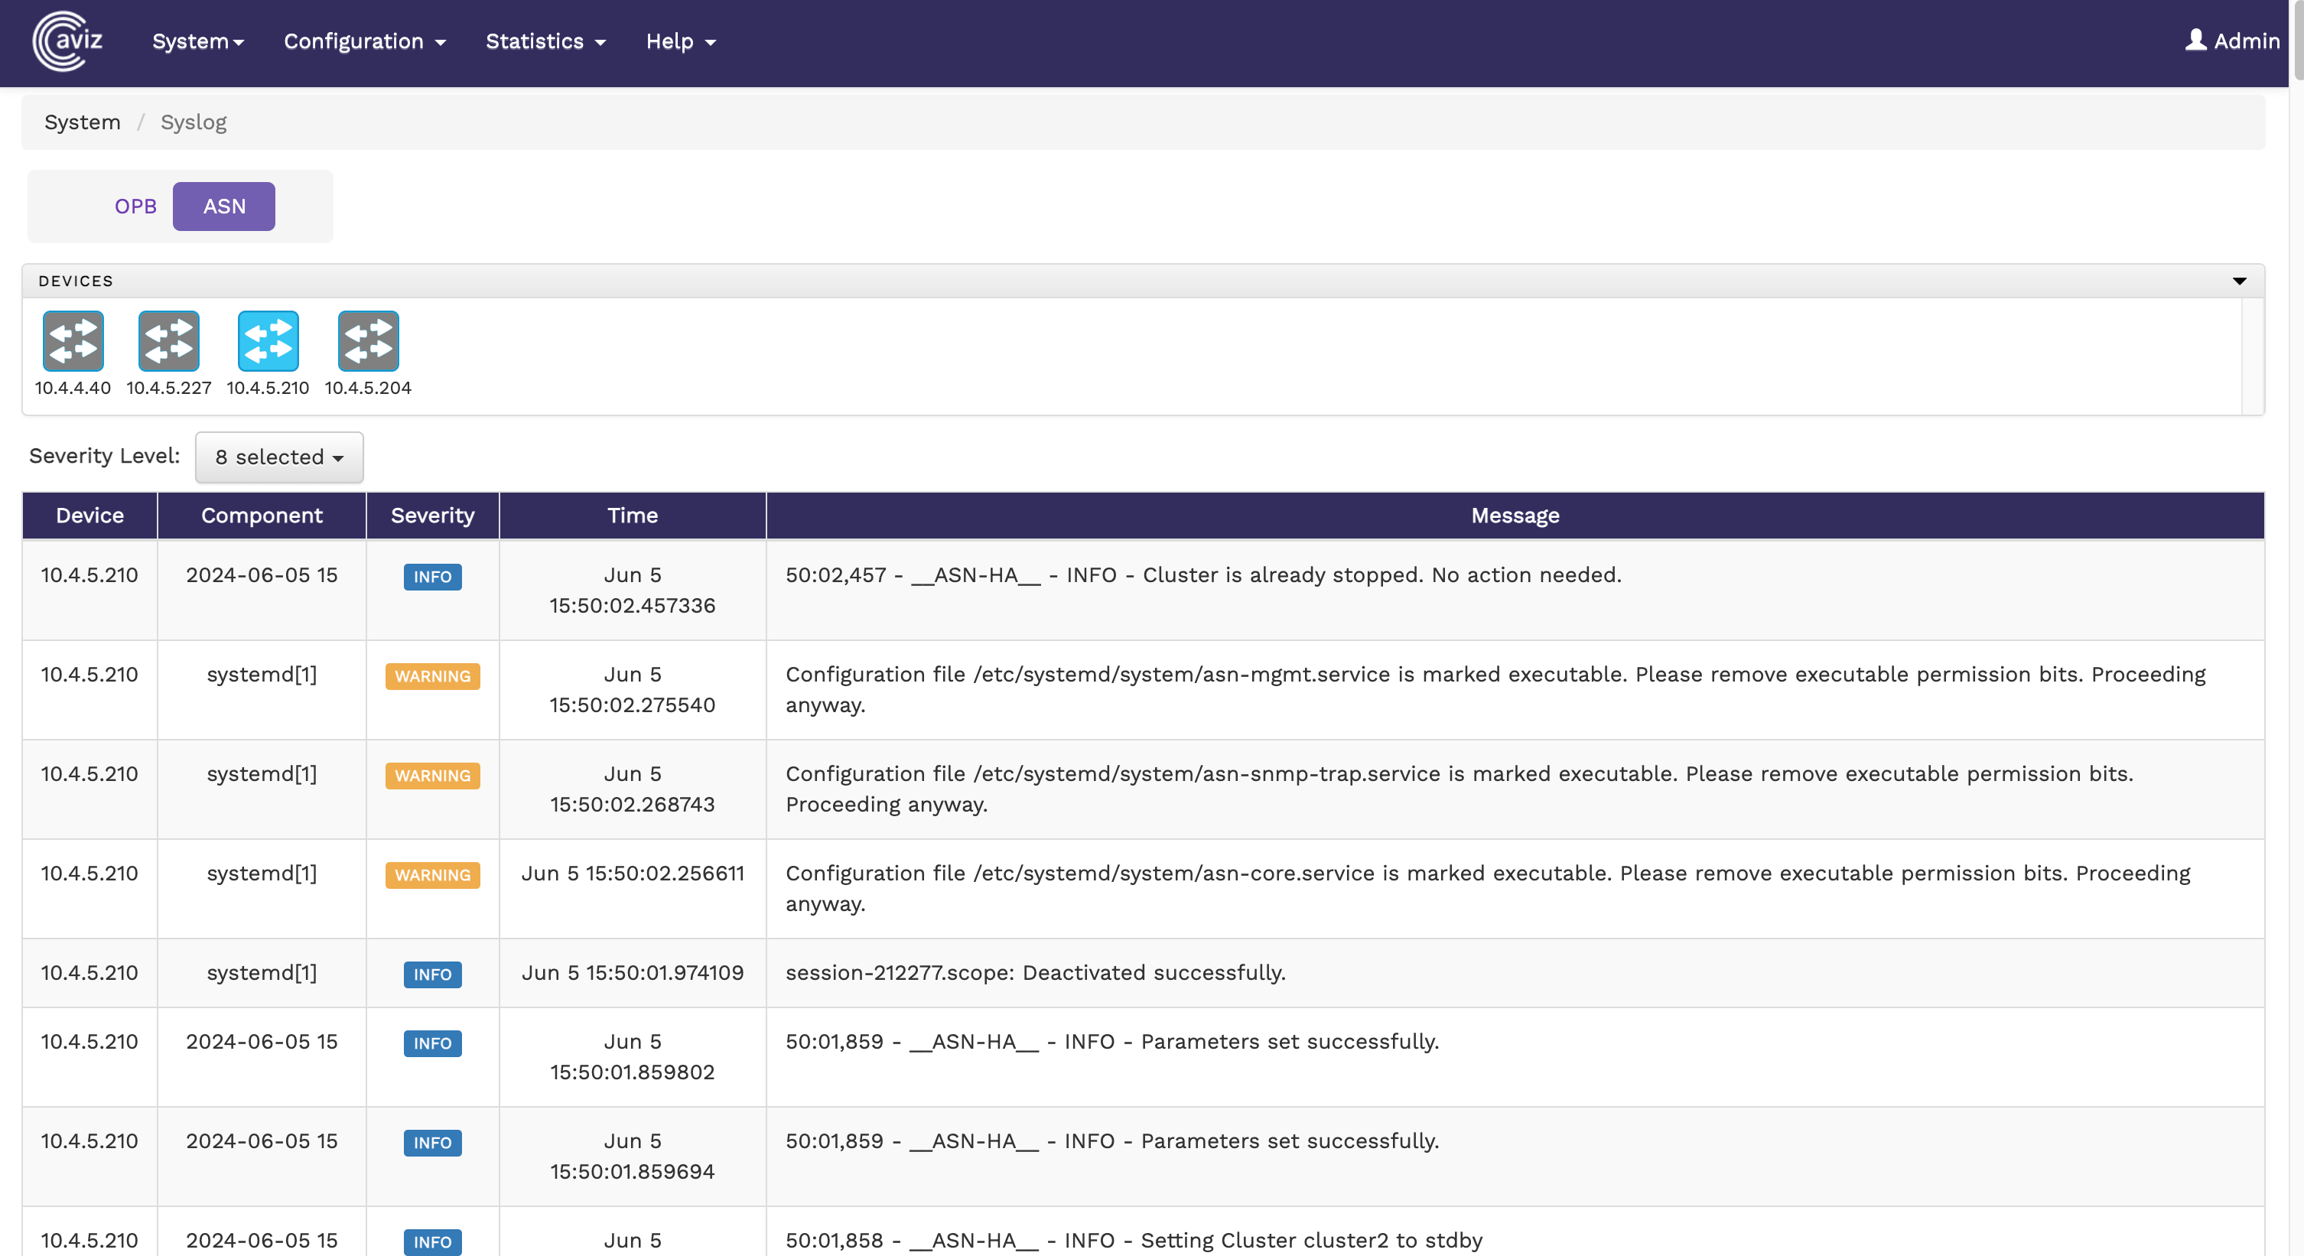Collapse the Devices panel arrow
The height and width of the screenshot is (1256, 2304).
coord(2239,281)
